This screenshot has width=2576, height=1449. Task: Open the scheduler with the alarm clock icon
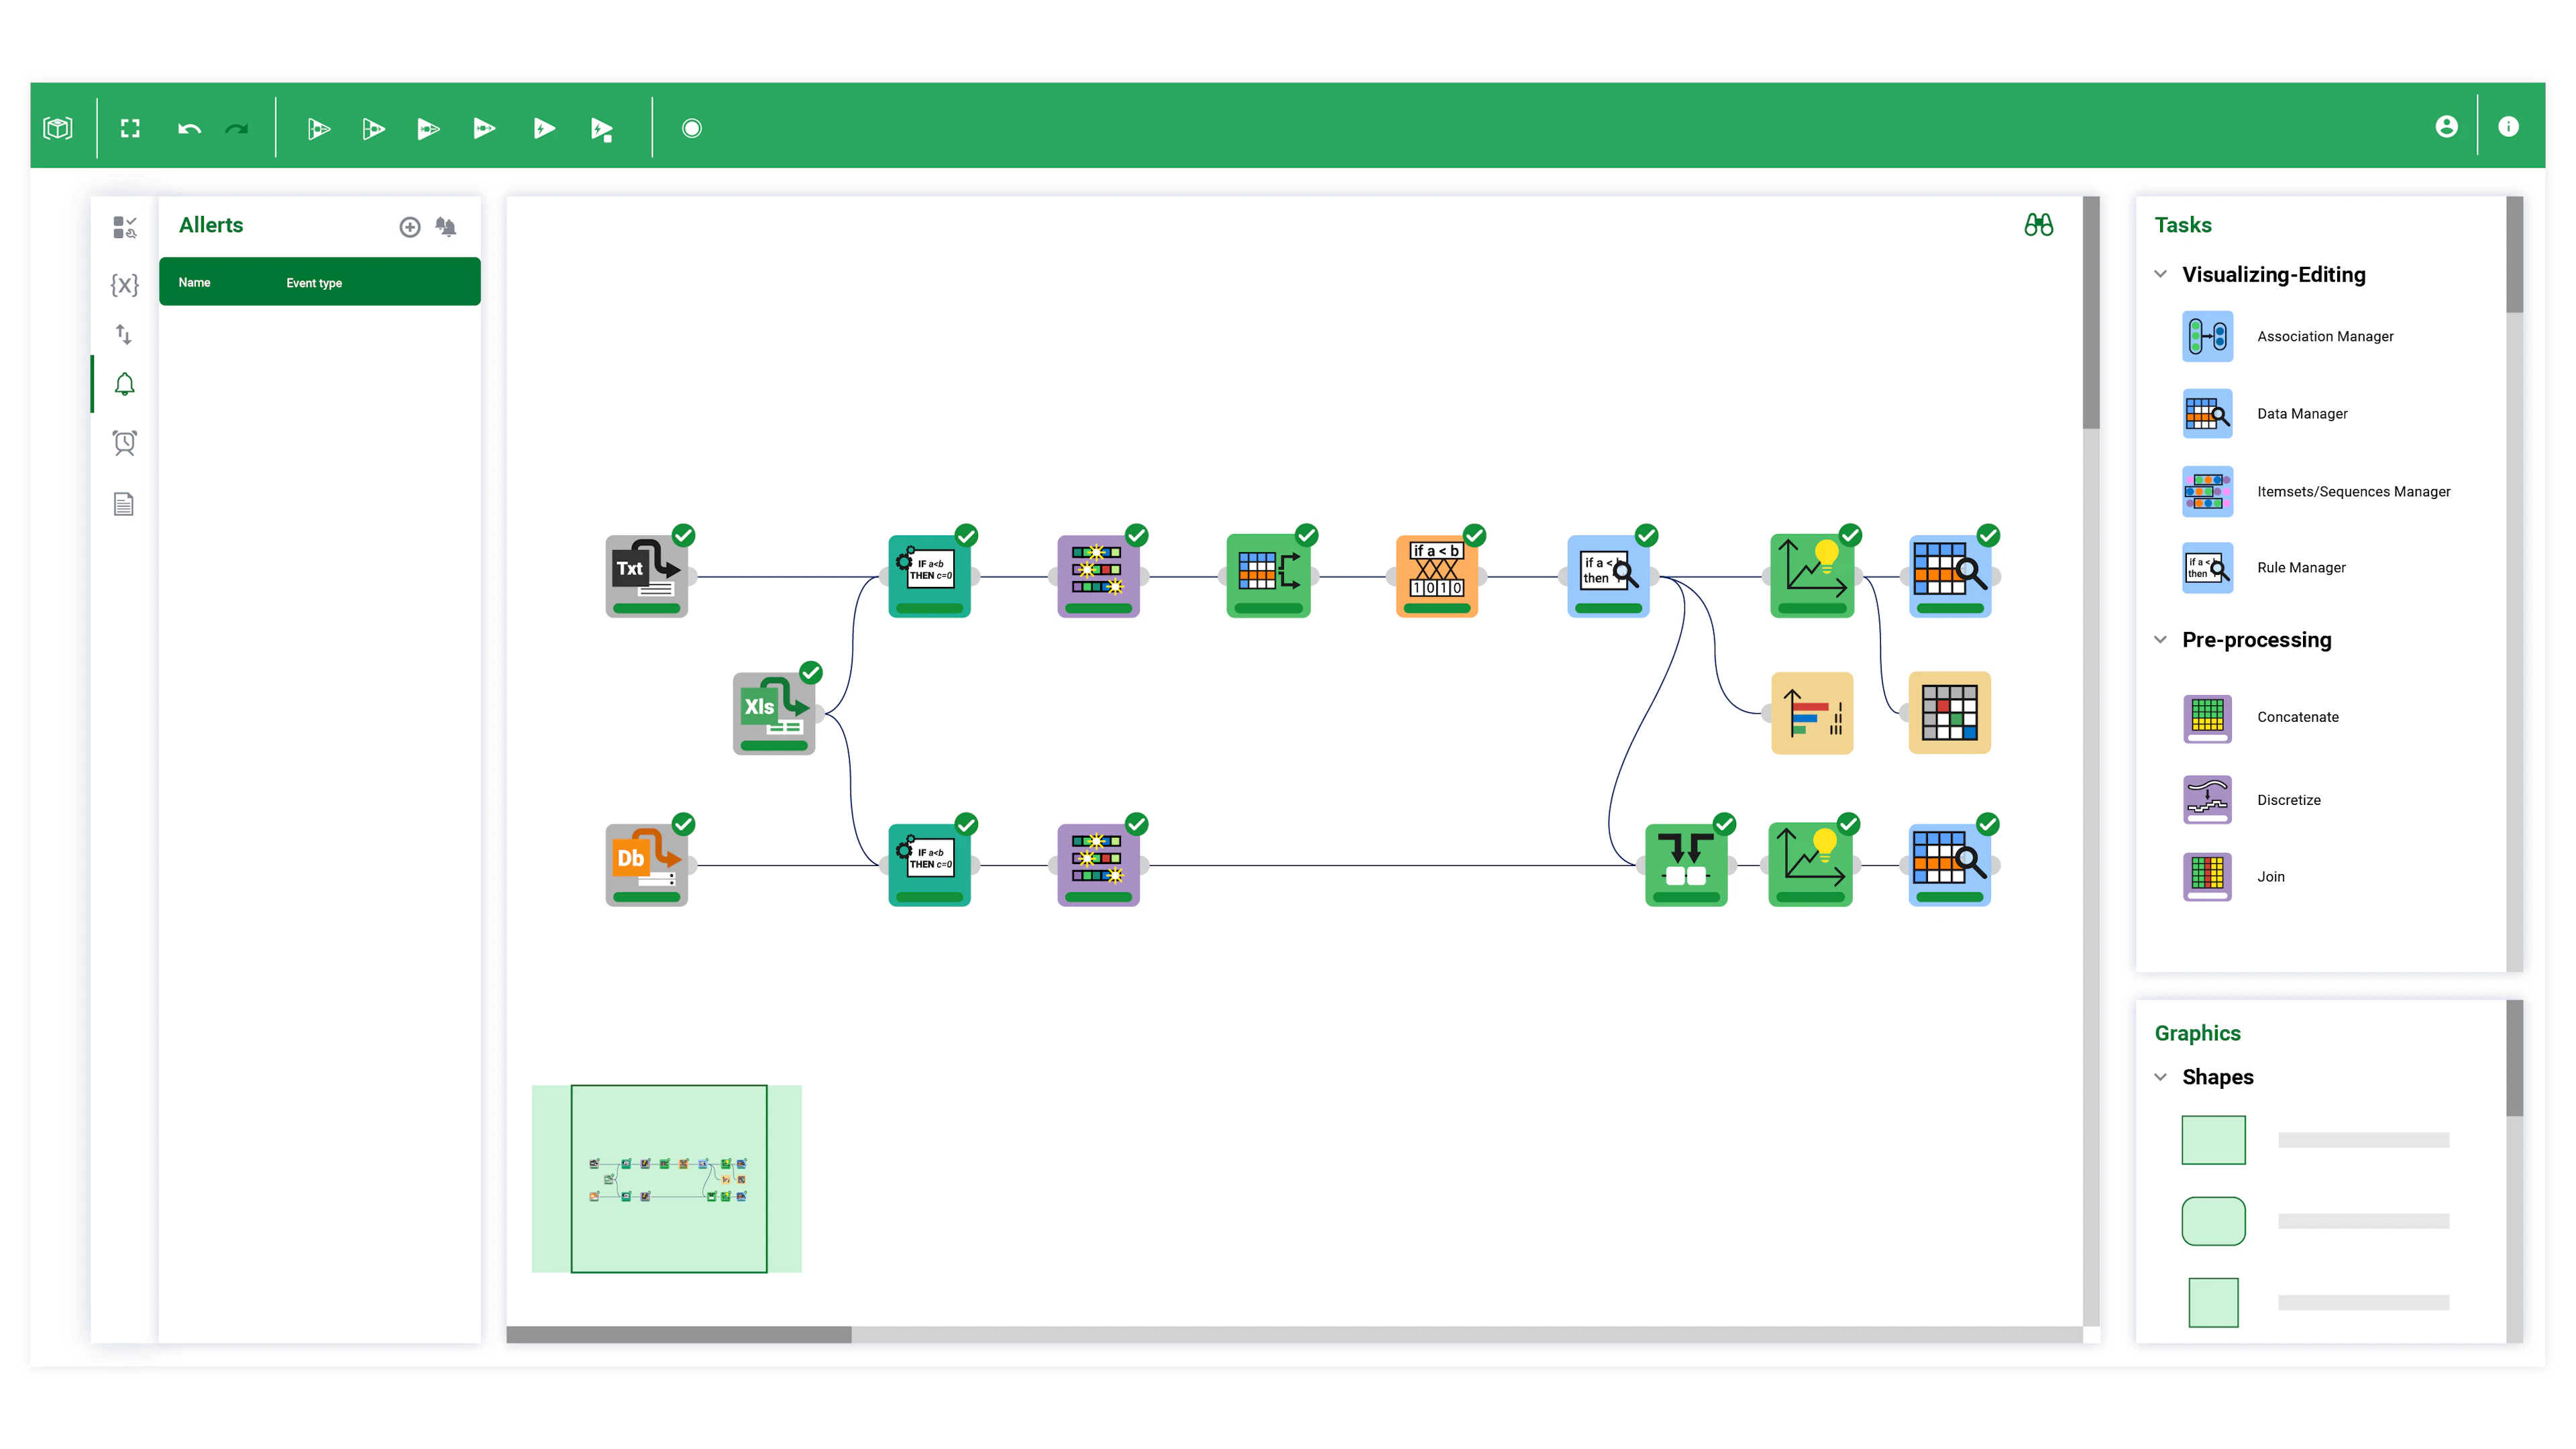click(124, 442)
